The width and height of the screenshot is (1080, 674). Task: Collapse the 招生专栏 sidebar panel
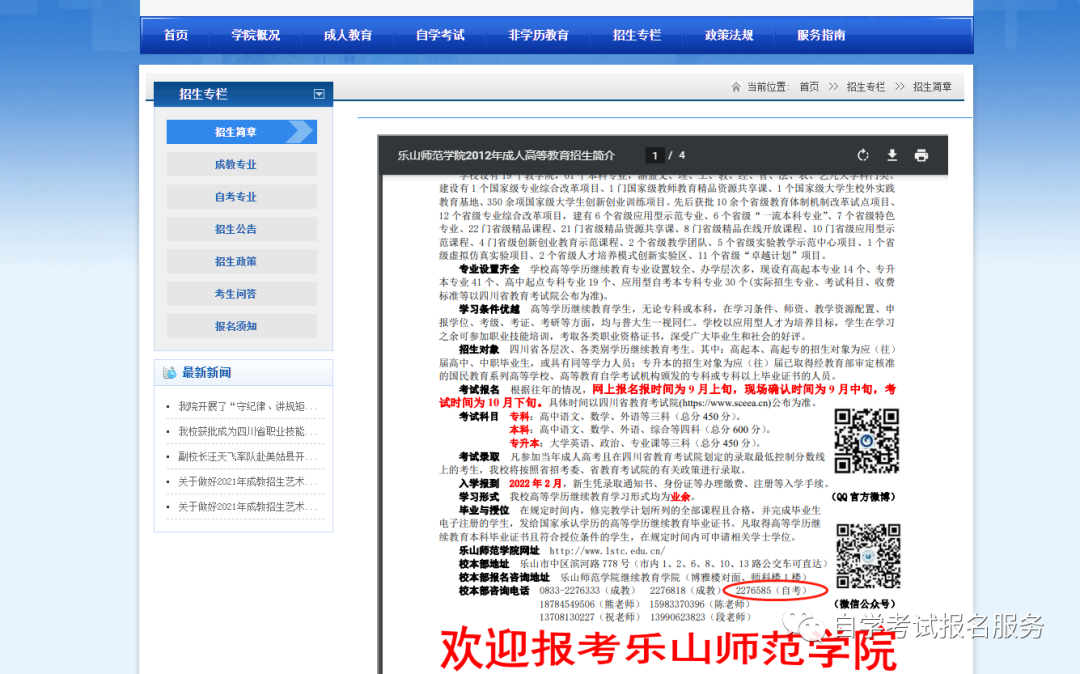(319, 94)
